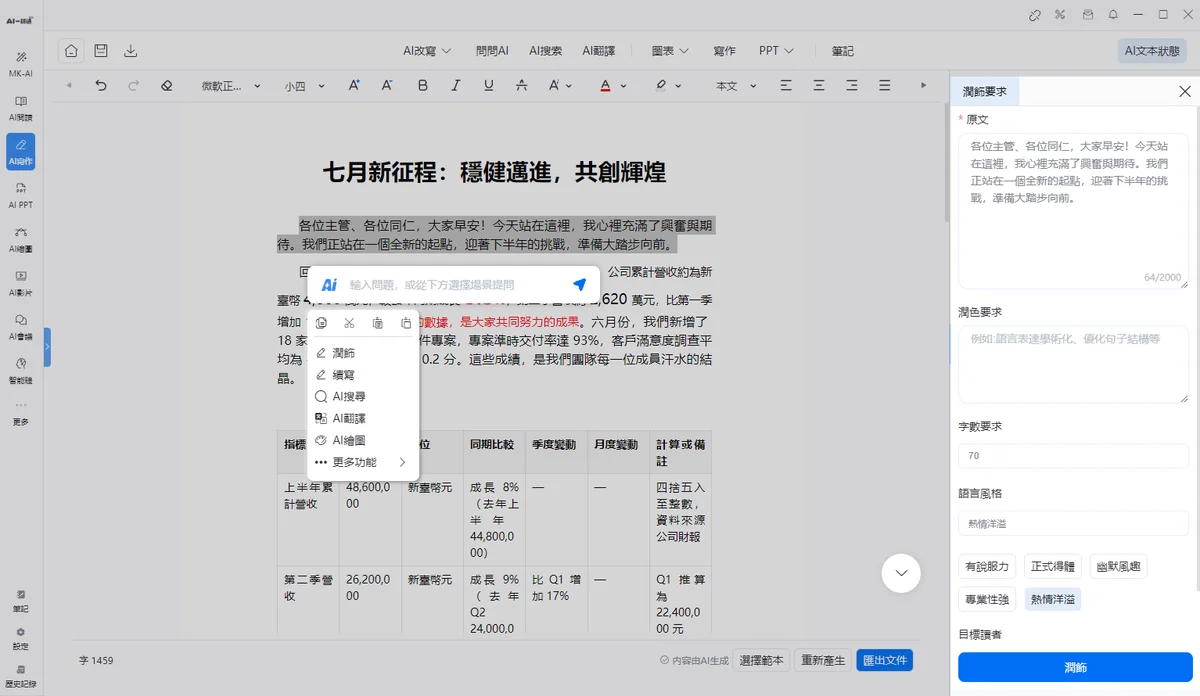Viewport: 1200px width, 696px height.
Task: Open AI PPT in the left sidebar
Action: click(20, 194)
